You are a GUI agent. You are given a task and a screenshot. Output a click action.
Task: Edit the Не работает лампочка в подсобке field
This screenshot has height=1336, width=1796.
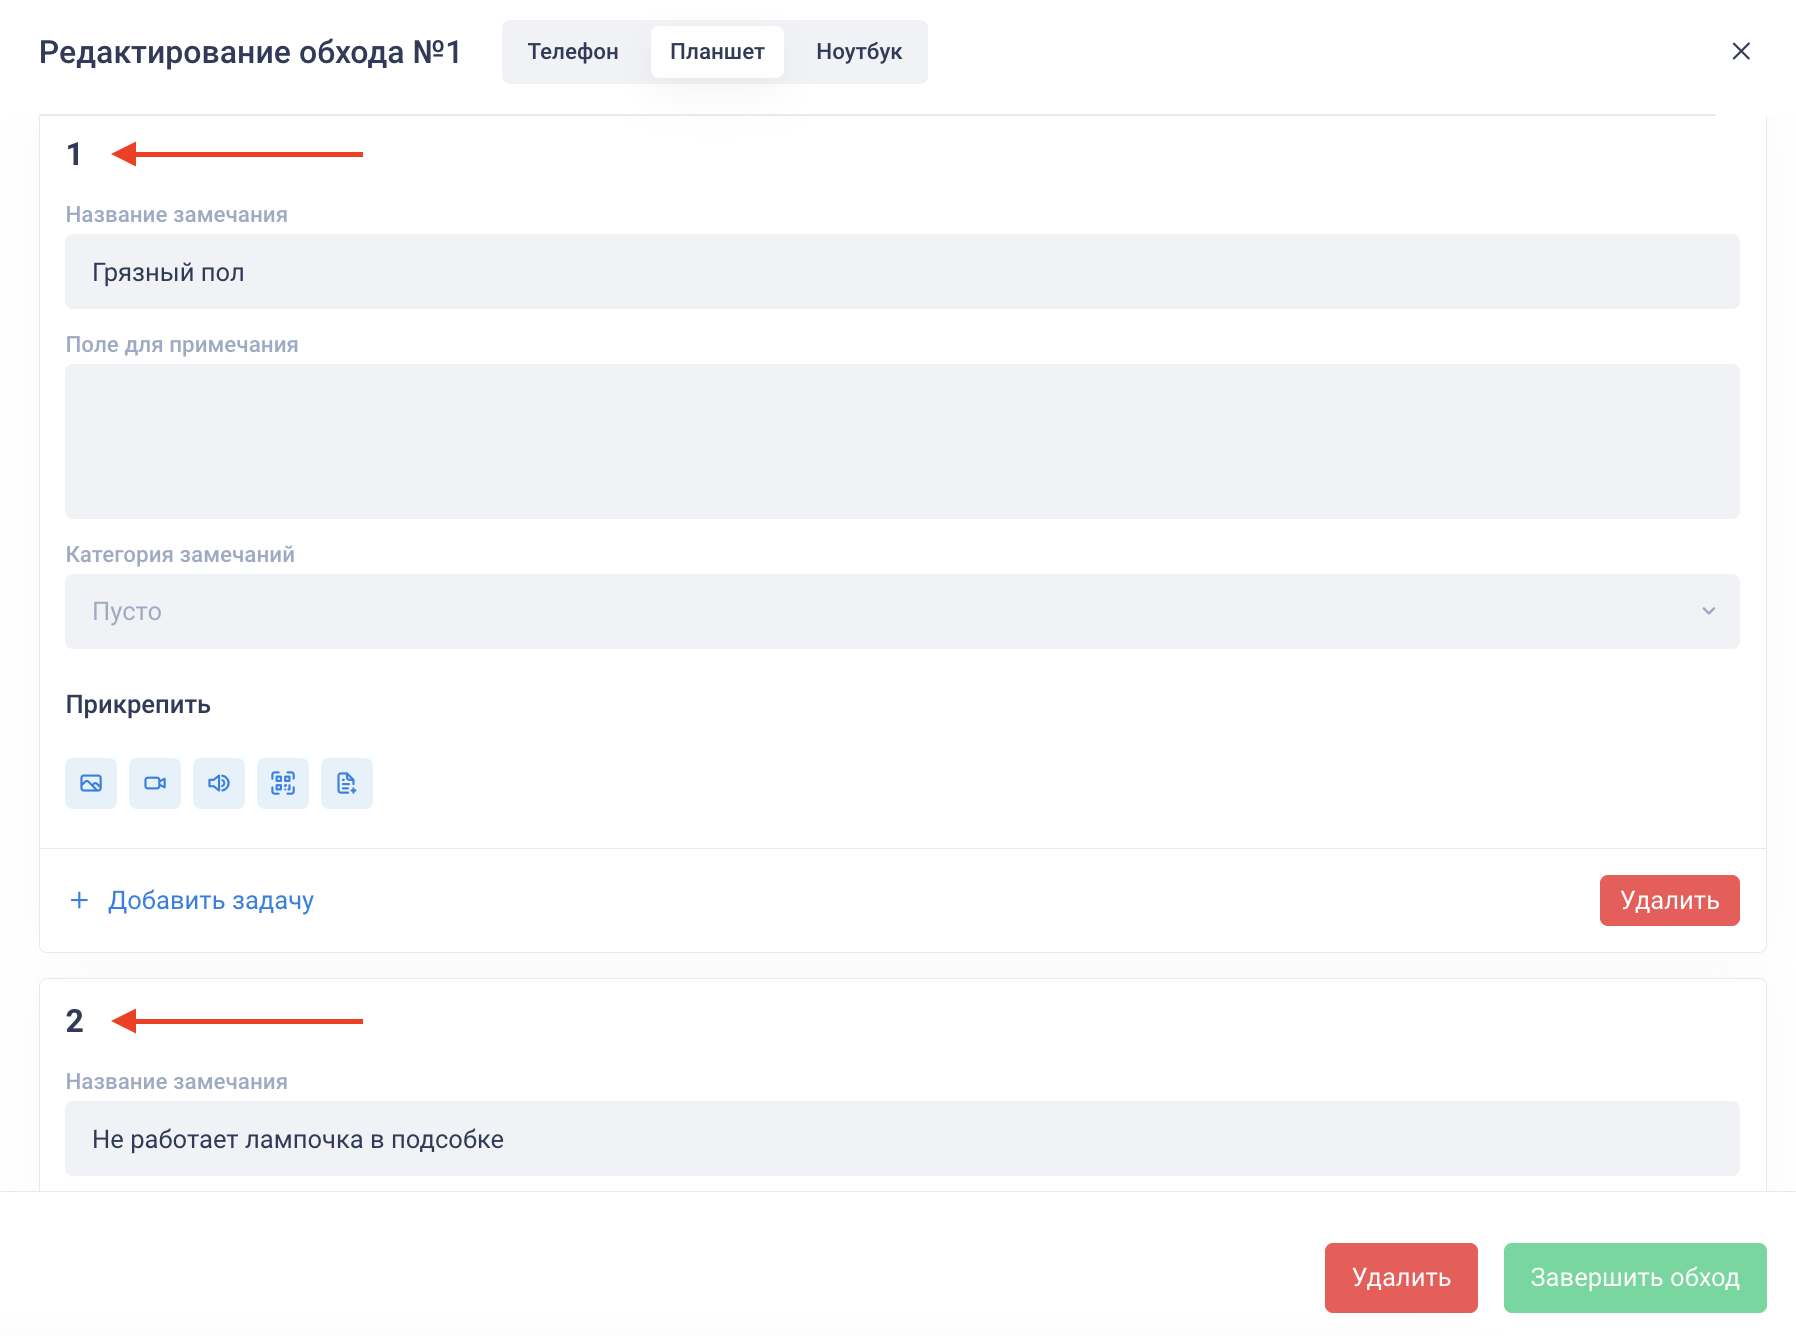coord(900,1139)
